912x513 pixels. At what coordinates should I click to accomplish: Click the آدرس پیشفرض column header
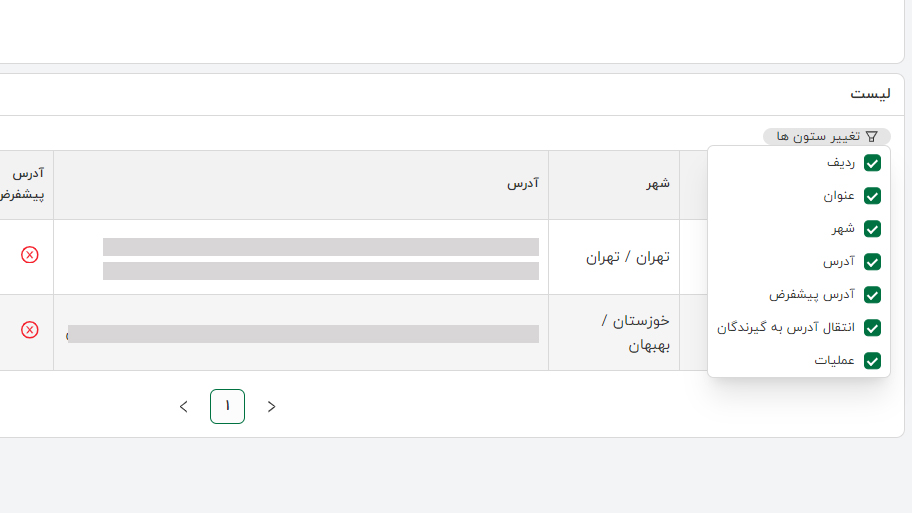coord(26,184)
